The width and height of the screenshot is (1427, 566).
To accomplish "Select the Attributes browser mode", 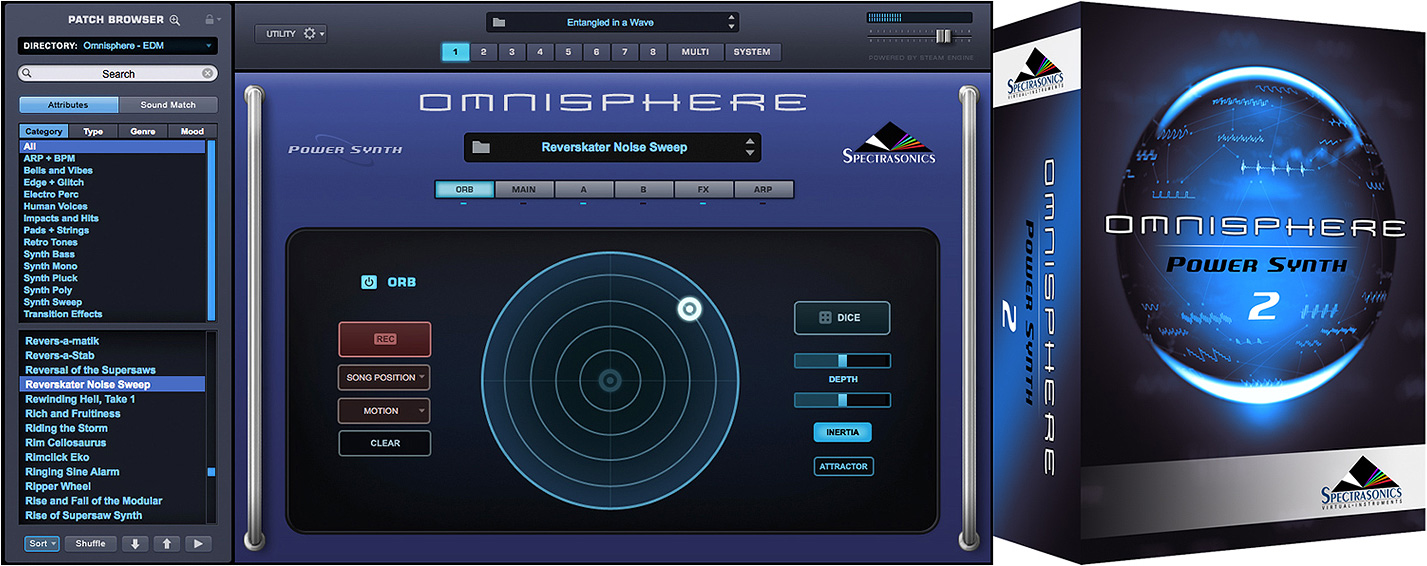I will (68, 105).
